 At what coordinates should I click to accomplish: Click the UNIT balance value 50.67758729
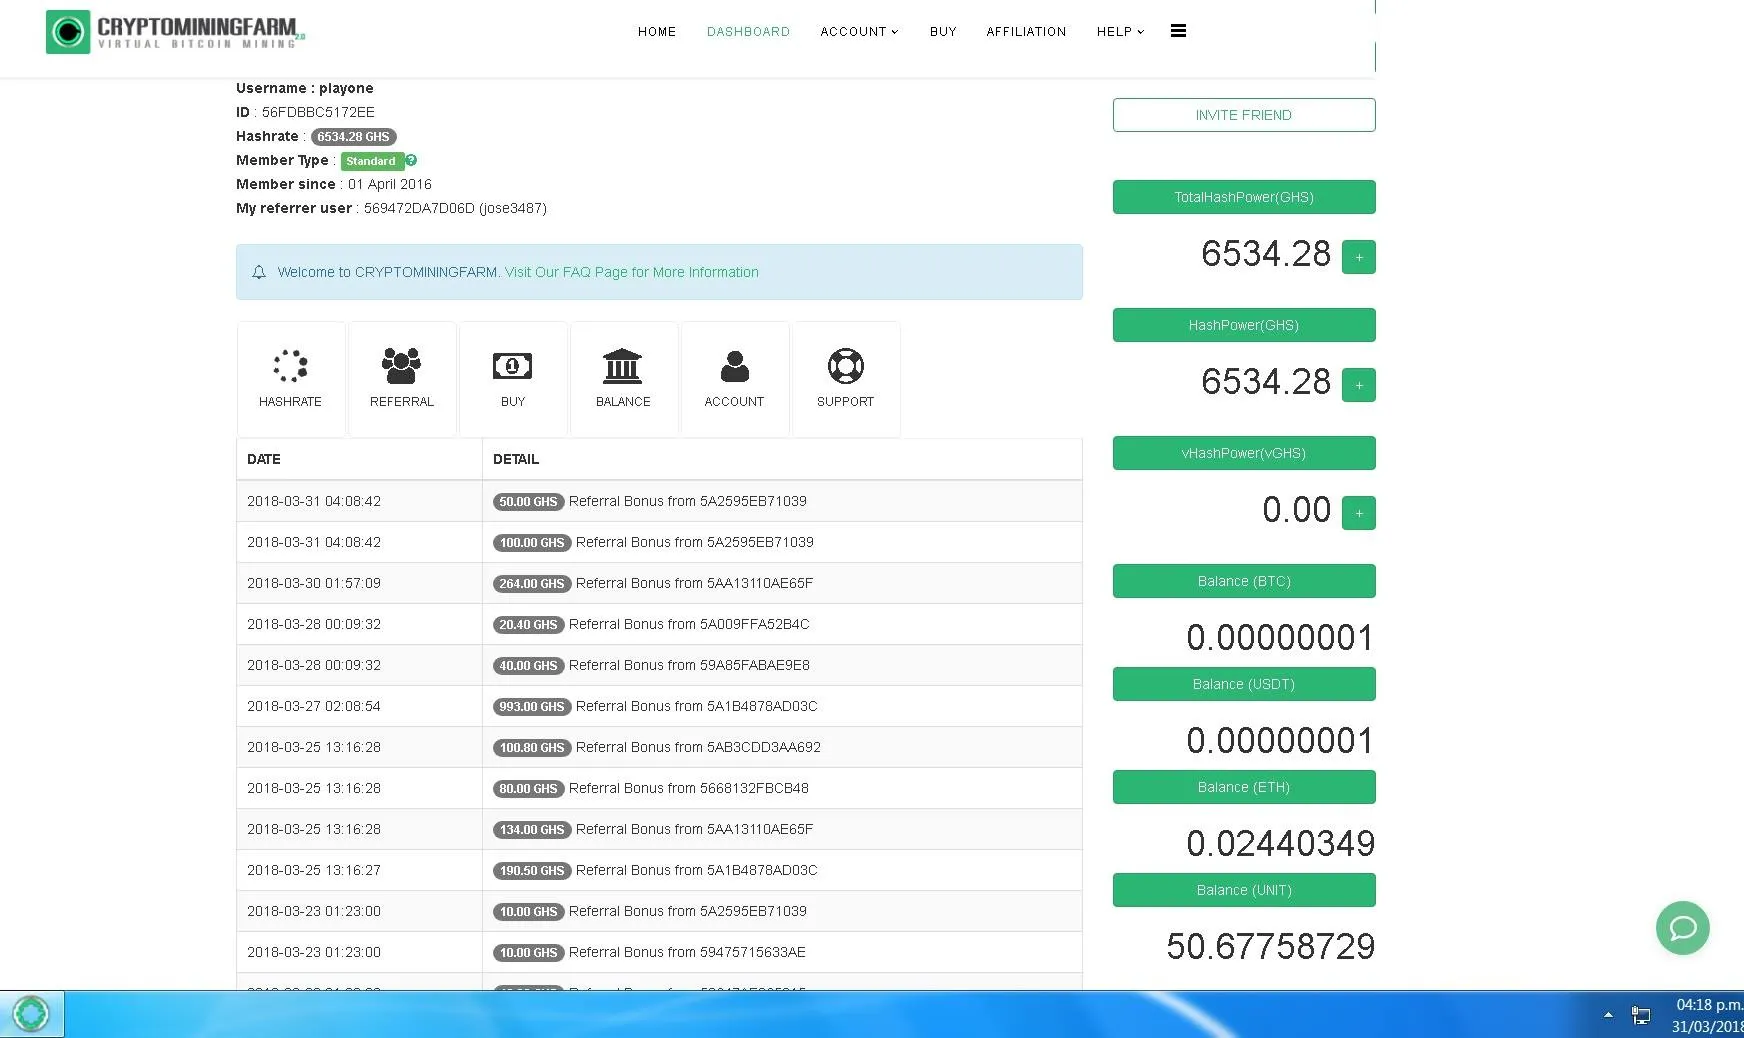[1270, 946]
